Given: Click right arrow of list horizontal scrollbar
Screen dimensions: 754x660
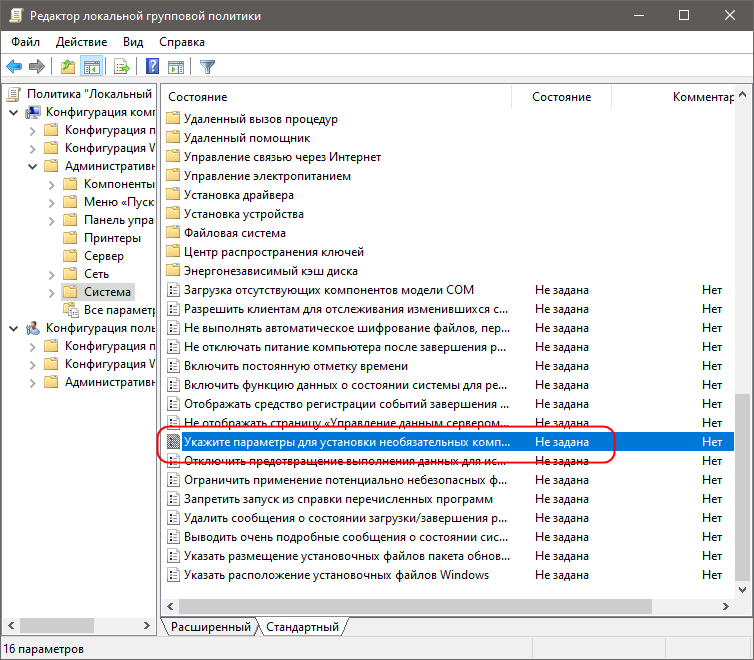Looking at the screenshot, I should click(726, 607).
